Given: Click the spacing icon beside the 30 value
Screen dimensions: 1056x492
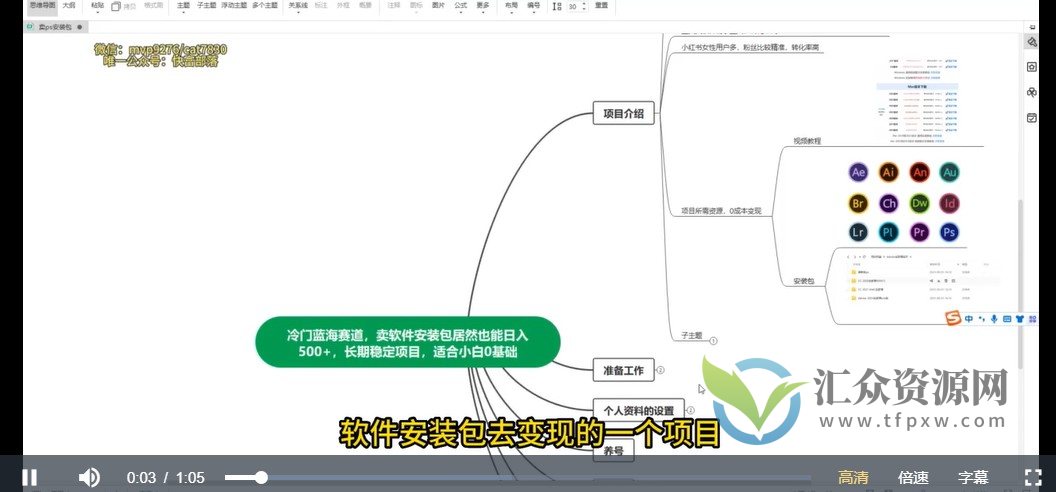Looking at the screenshot, I should 556,6.
